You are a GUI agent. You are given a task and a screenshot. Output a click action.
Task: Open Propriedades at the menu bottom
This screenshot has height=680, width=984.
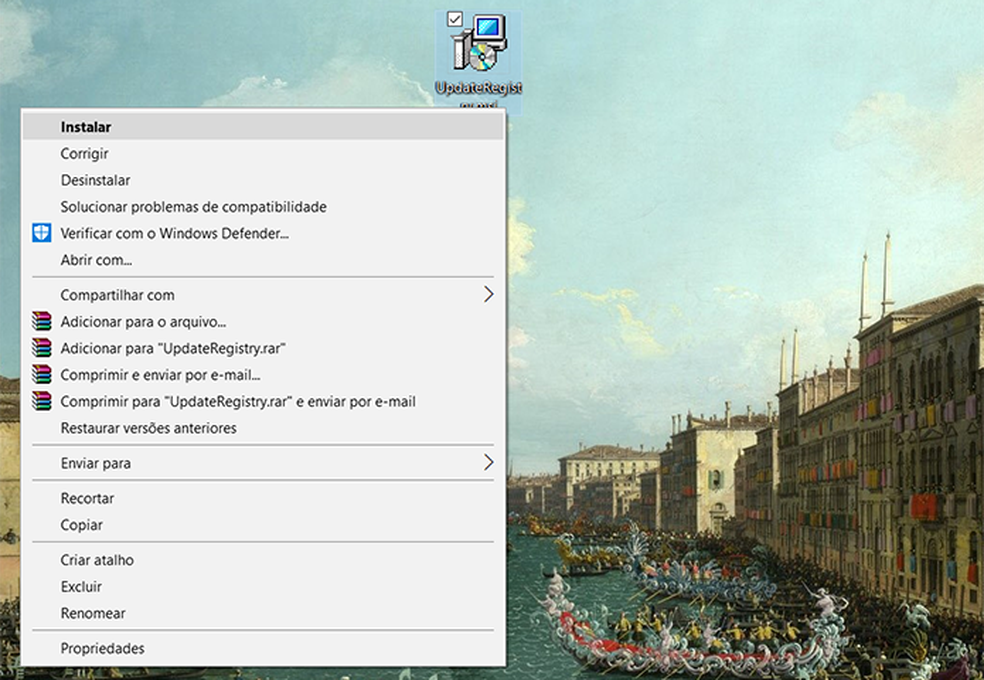point(263,648)
